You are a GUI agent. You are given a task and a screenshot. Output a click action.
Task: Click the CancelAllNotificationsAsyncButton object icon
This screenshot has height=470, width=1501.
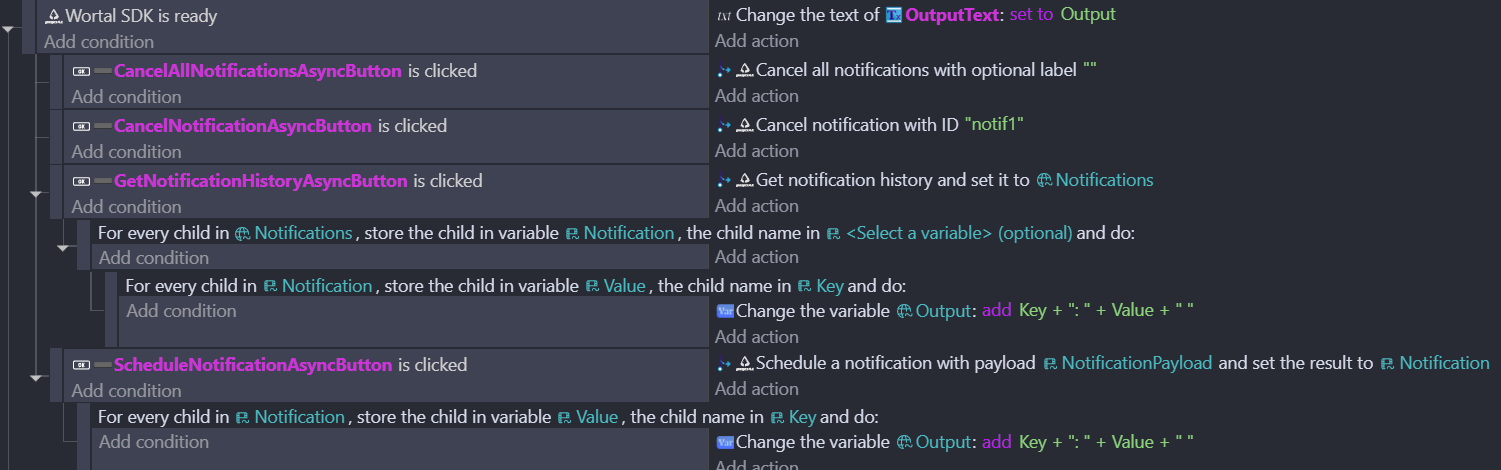tap(81, 71)
